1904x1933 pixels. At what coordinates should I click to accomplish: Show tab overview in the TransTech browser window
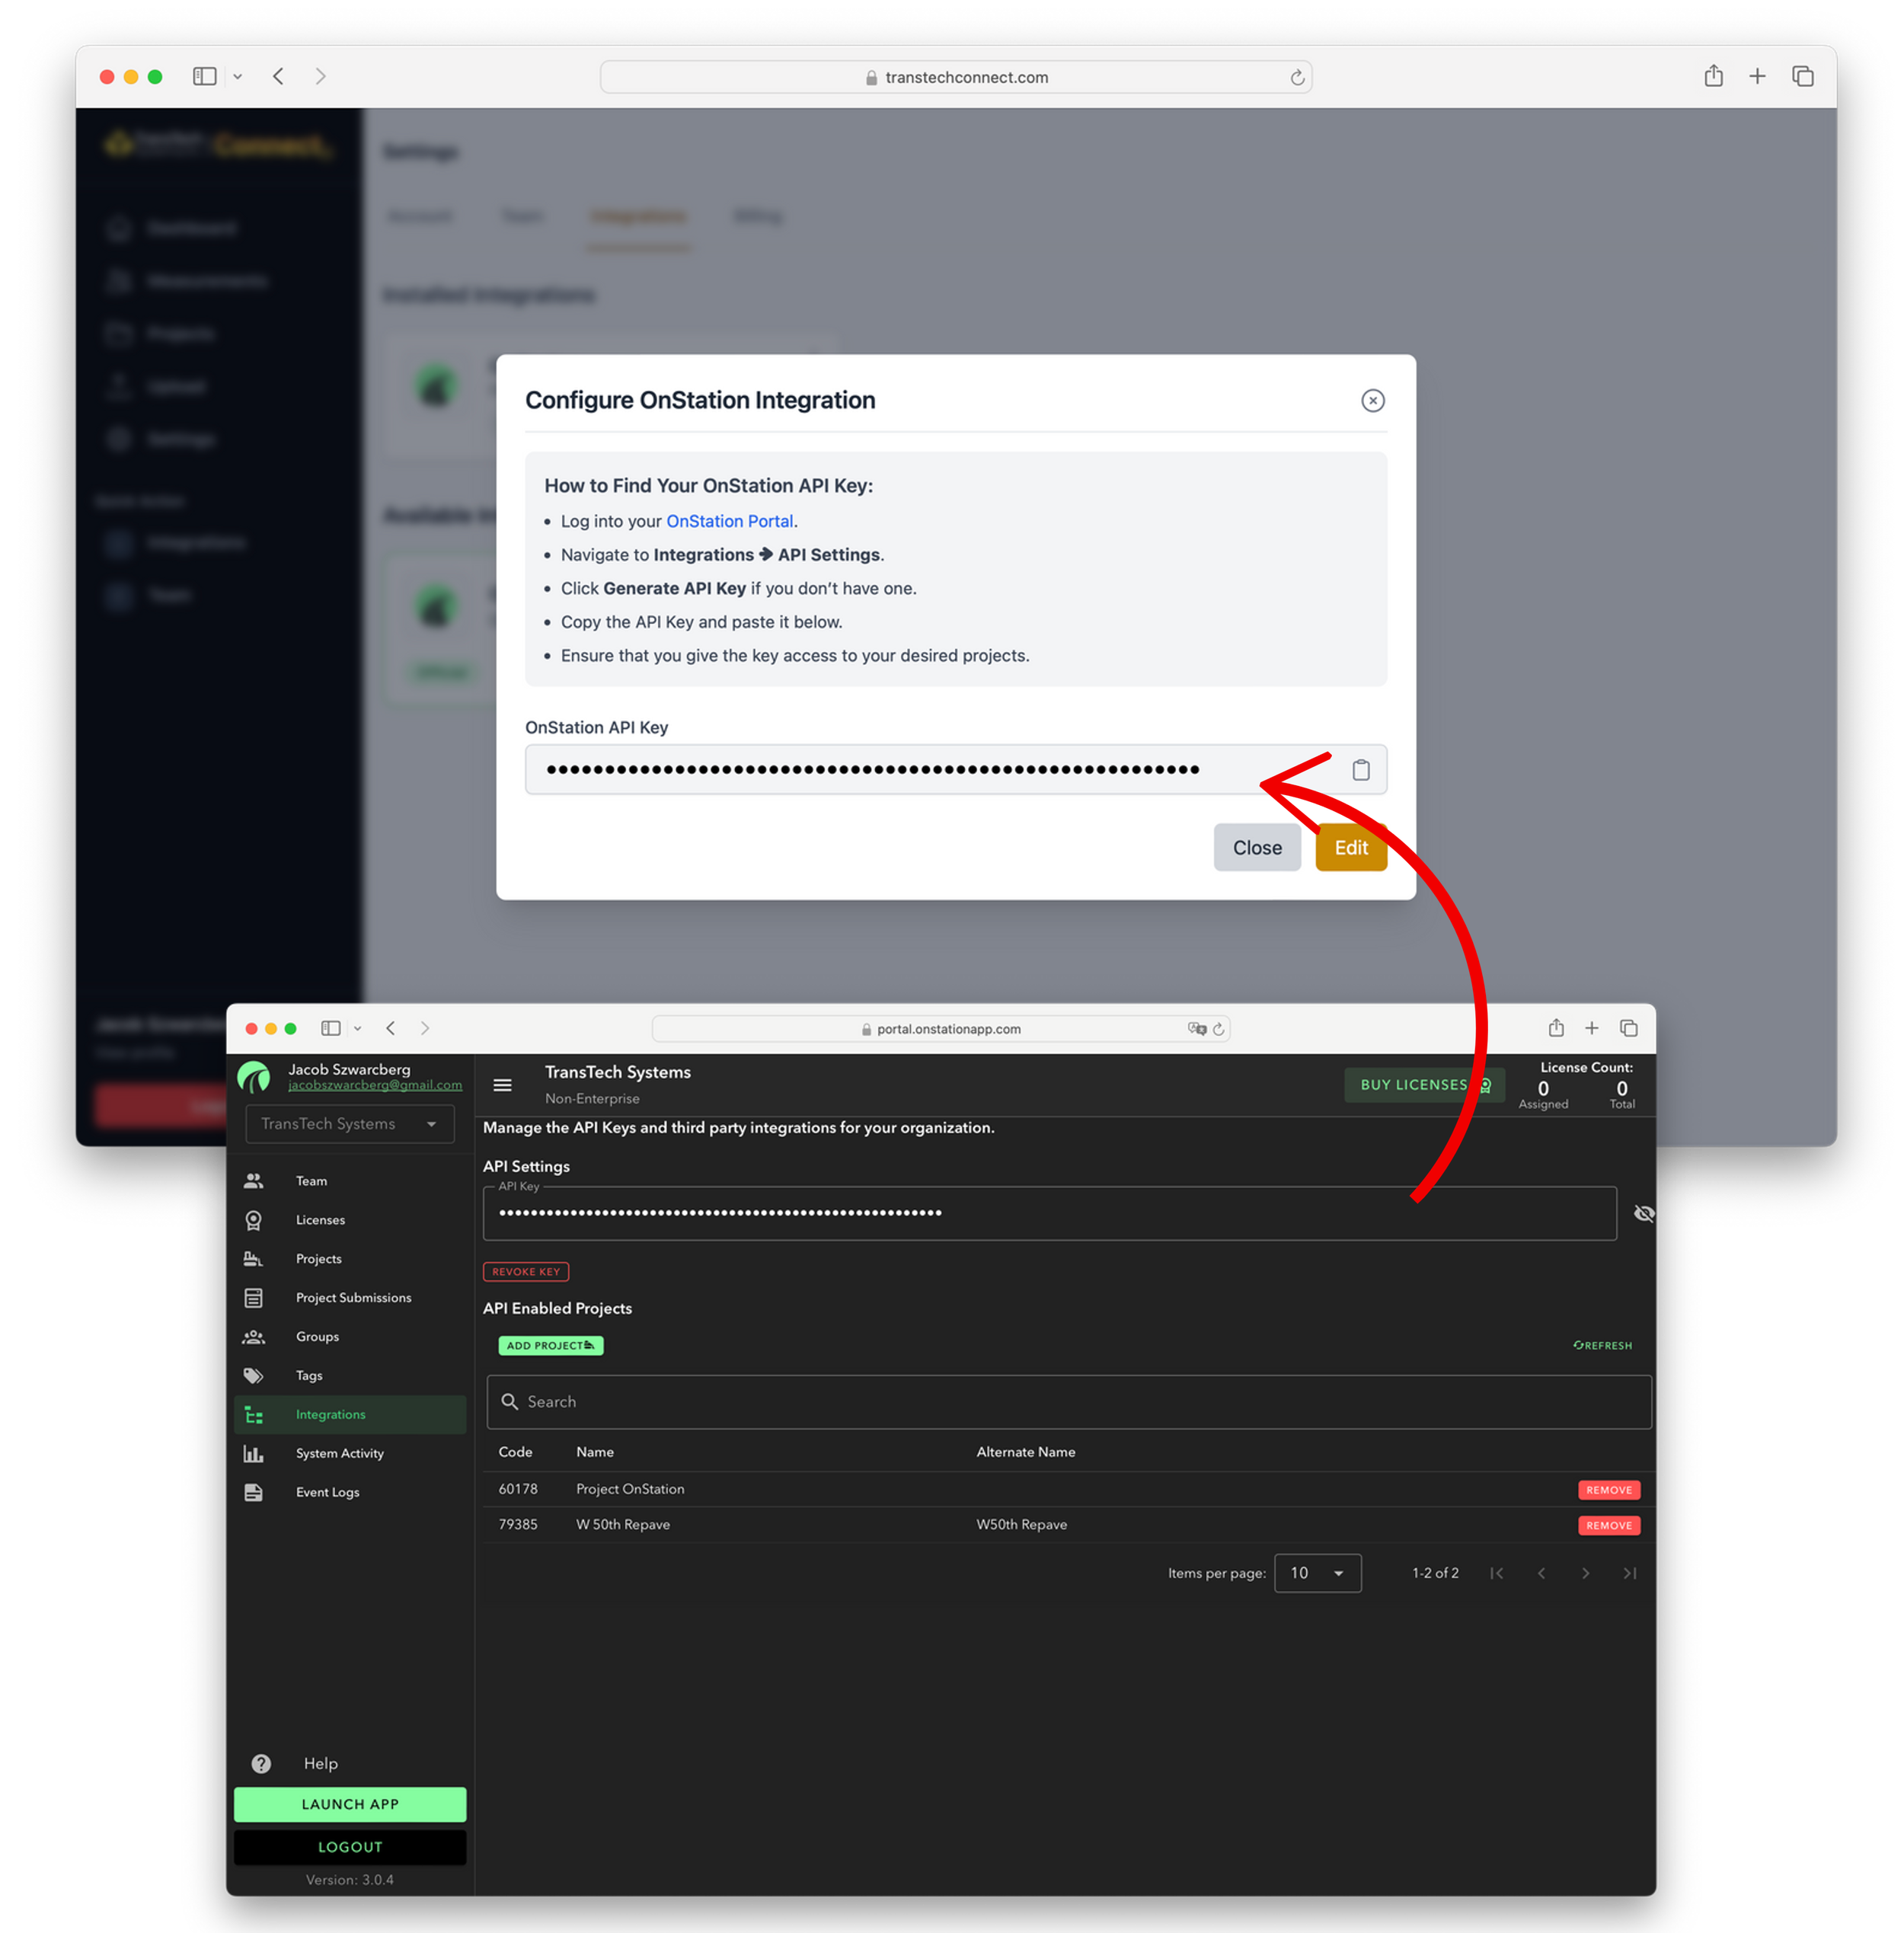(1802, 76)
